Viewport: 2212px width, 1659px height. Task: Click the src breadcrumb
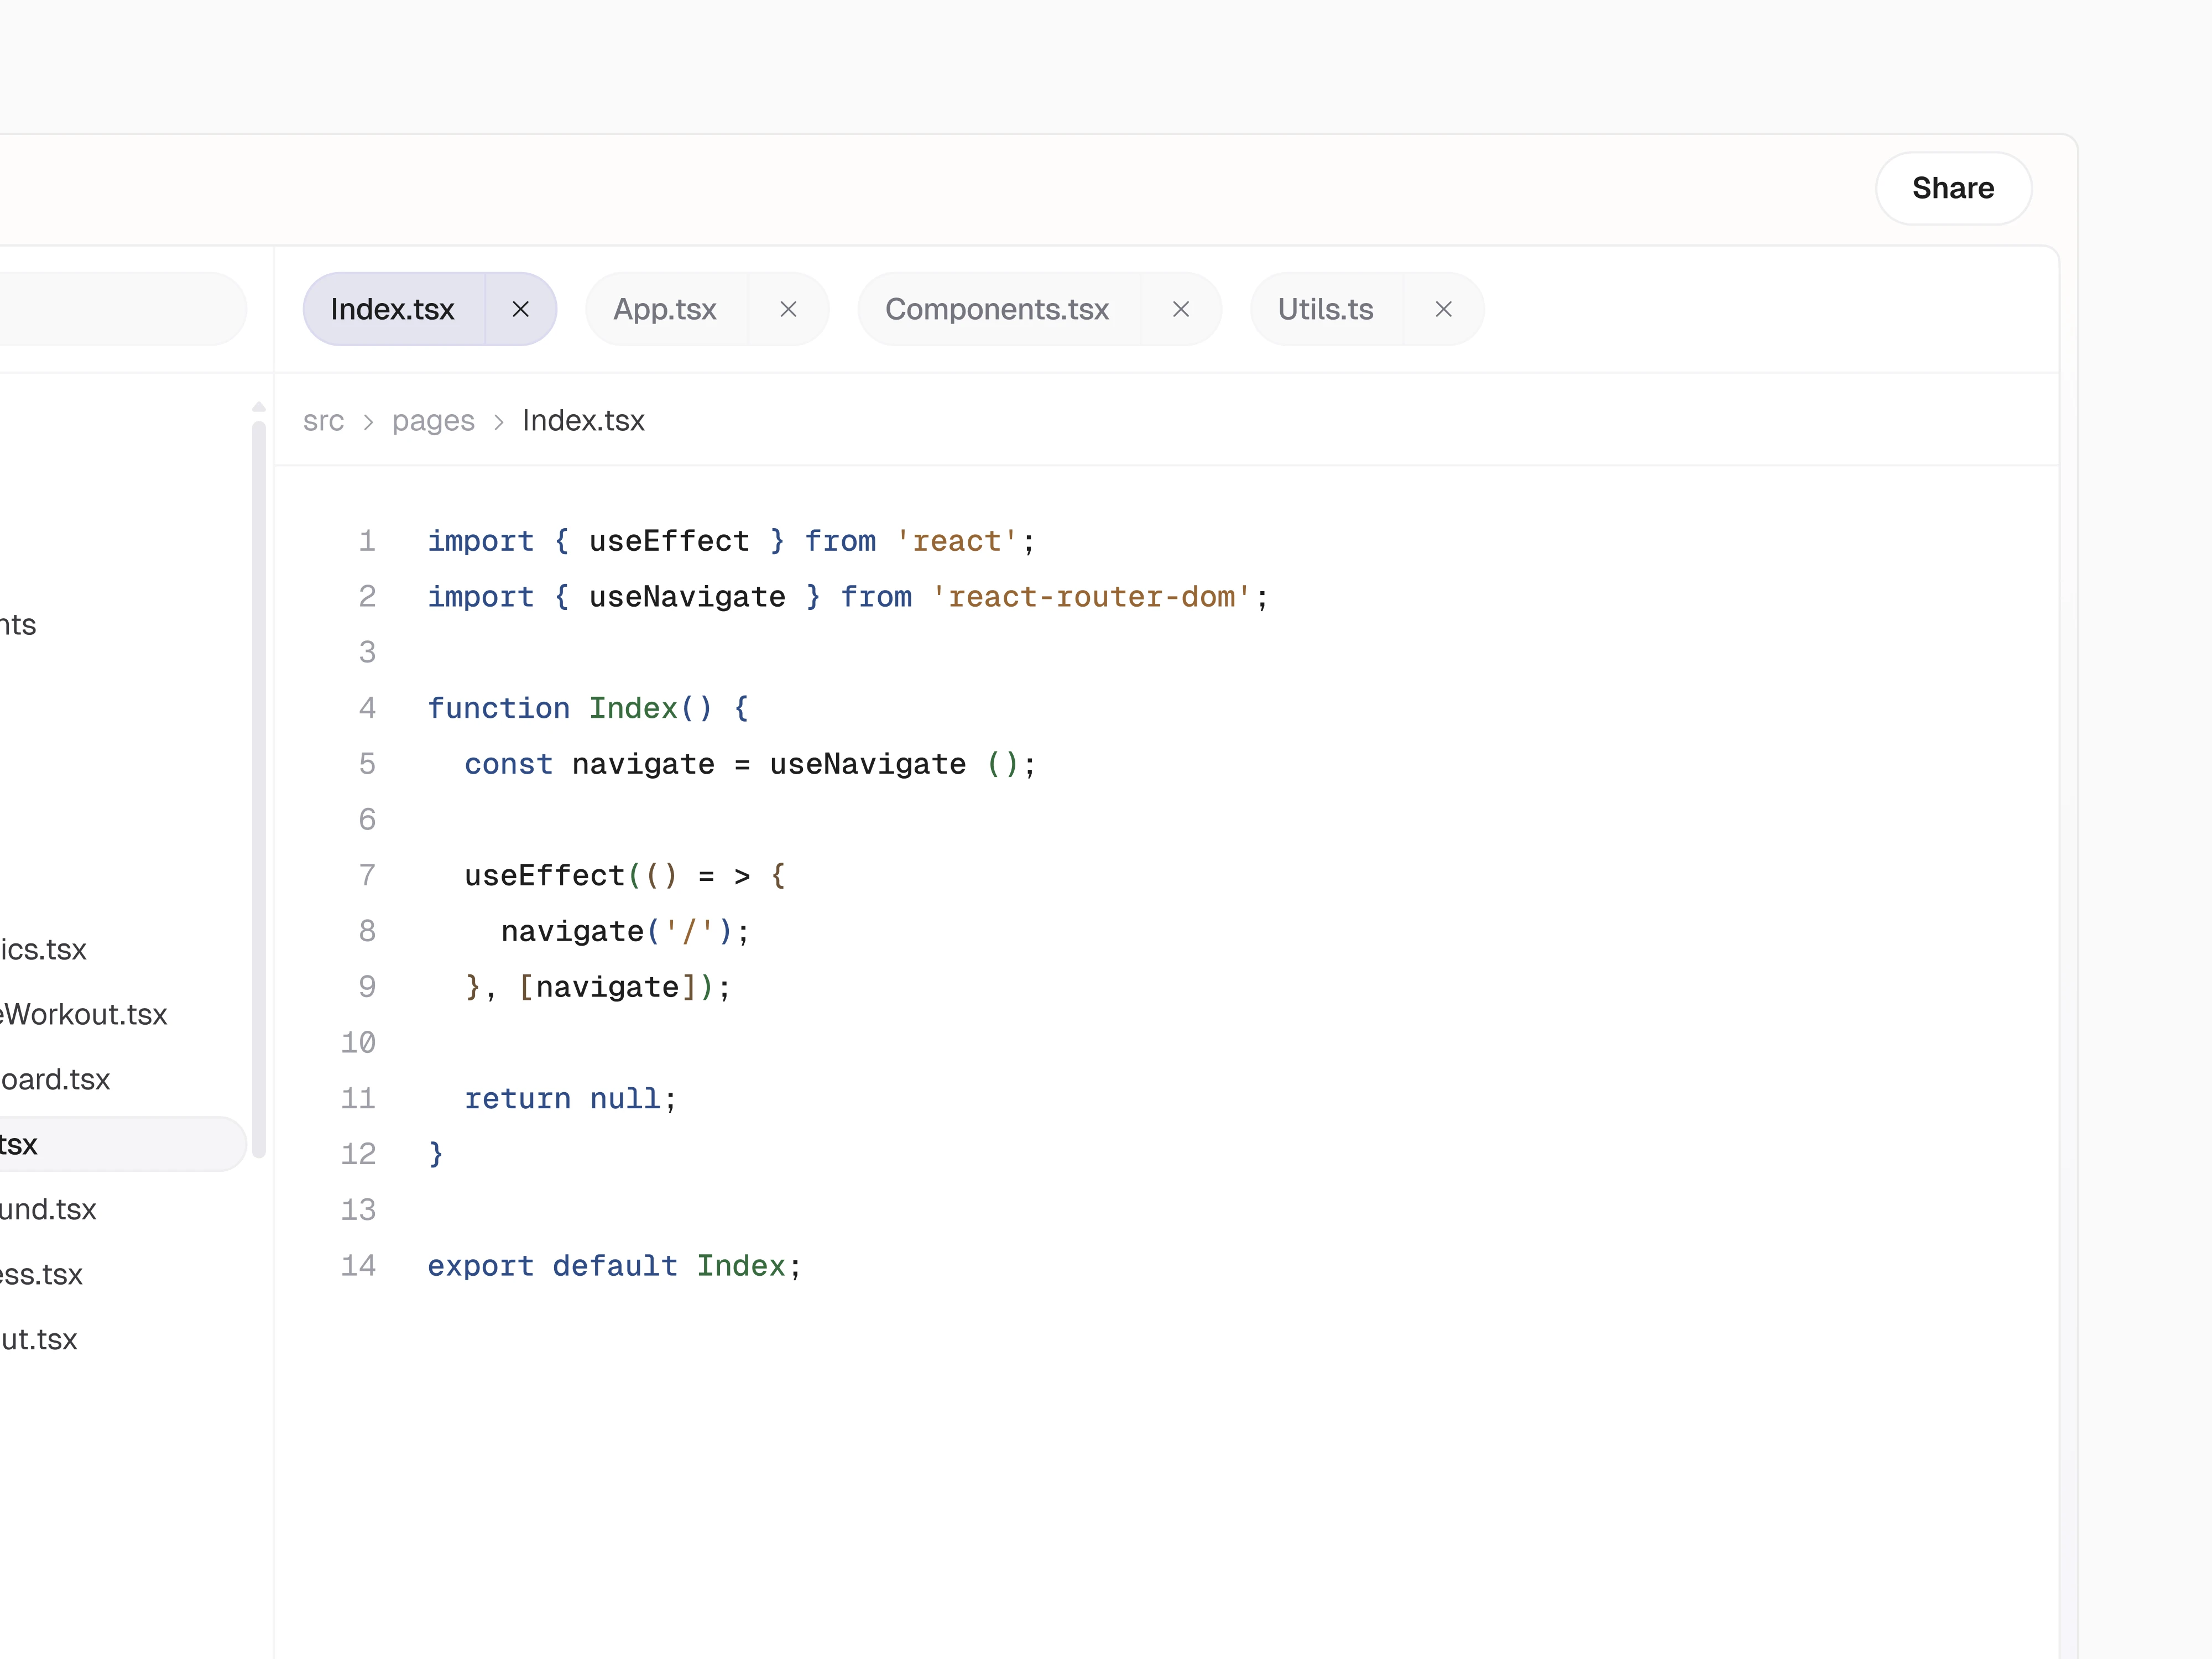point(323,421)
